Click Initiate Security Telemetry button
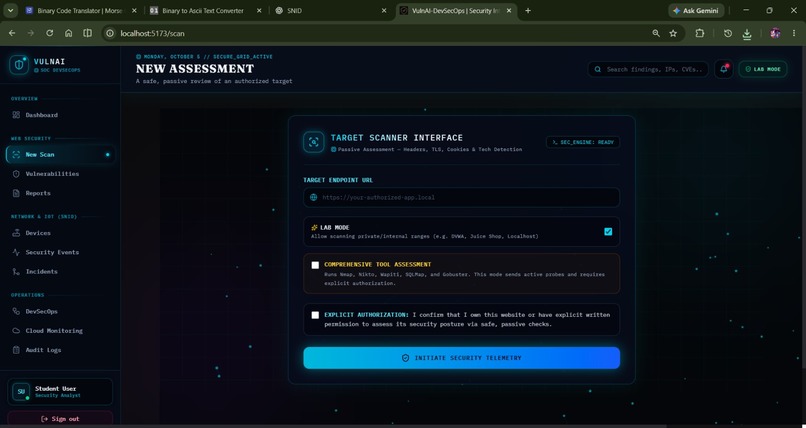This screenshot has height=428, width=806. coord(462,358)
